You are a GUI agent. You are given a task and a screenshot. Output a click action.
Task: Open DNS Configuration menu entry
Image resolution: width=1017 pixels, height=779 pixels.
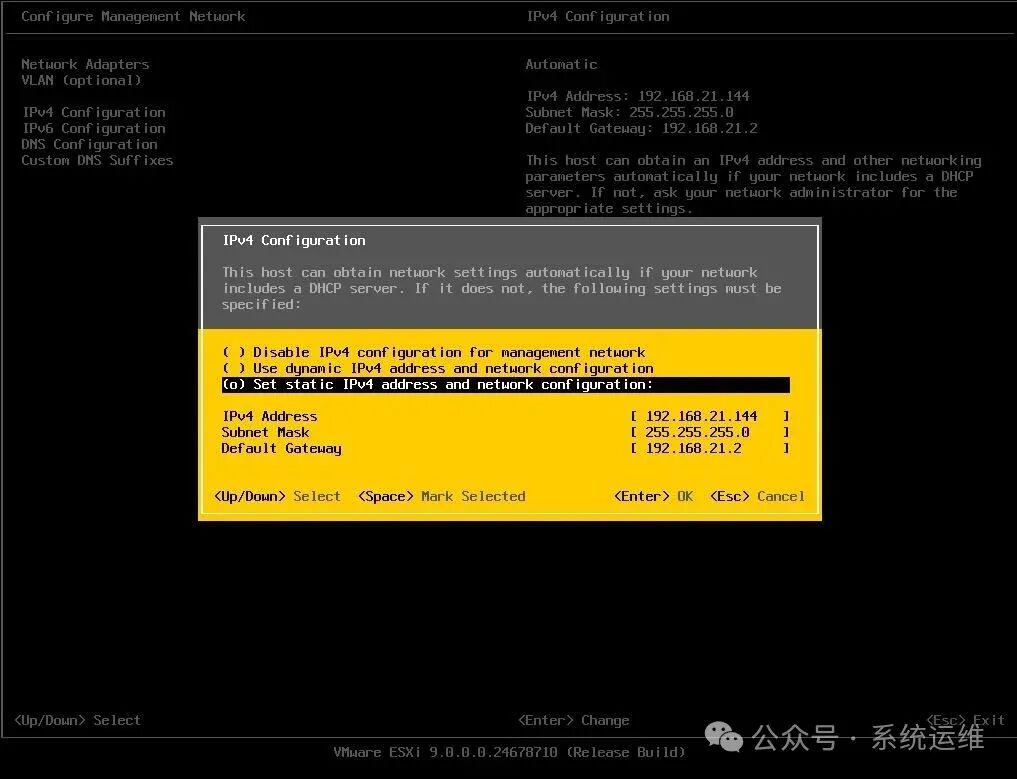tap(90, 144)
